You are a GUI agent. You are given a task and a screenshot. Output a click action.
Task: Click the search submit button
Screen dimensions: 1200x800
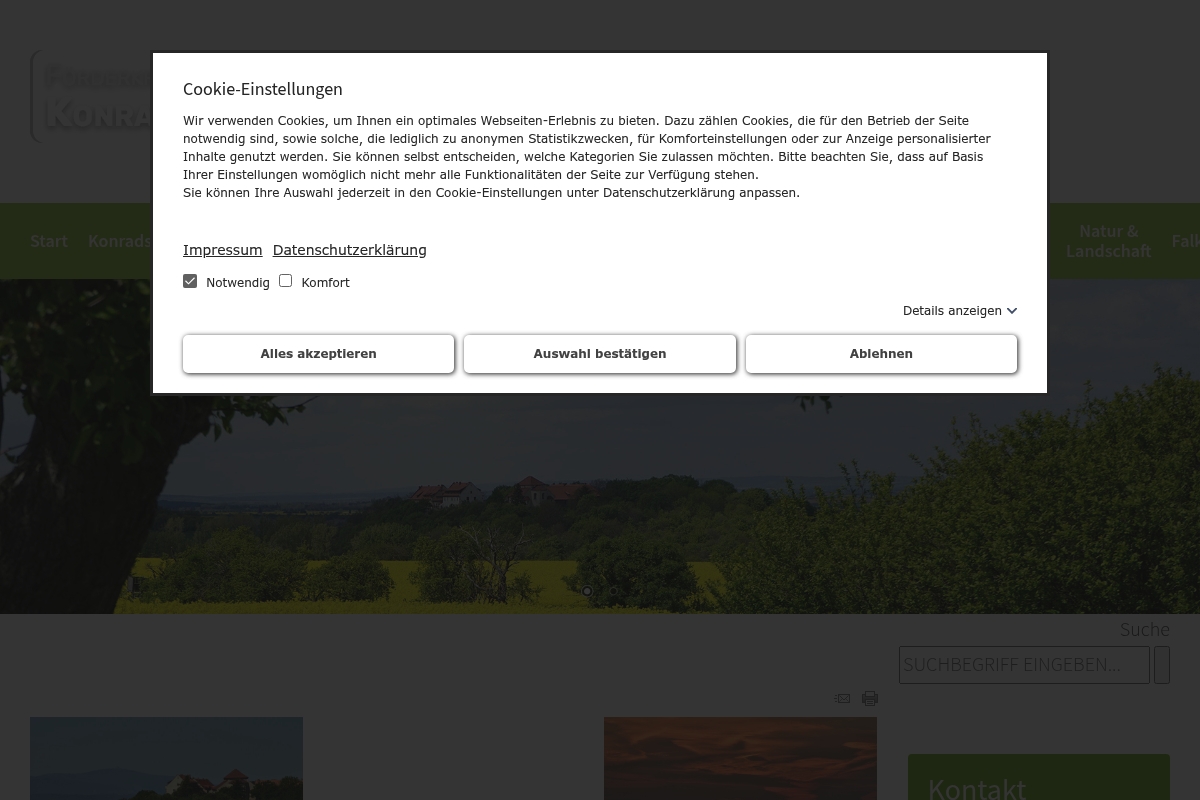pos(1162,665)
